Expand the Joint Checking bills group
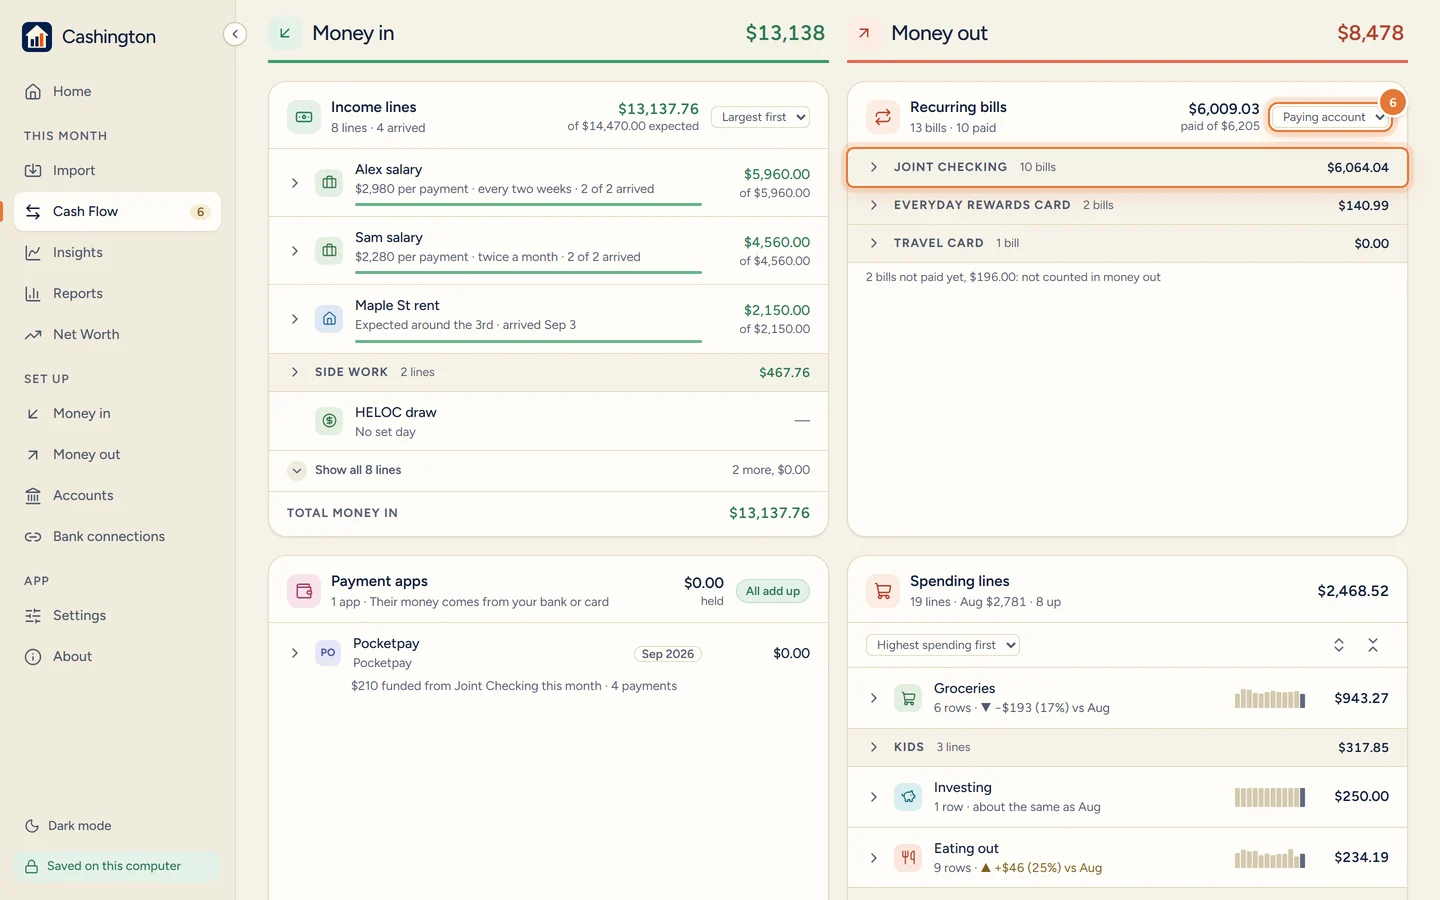Viewport: 1440px width, 900px height. tap(1127, 167)
